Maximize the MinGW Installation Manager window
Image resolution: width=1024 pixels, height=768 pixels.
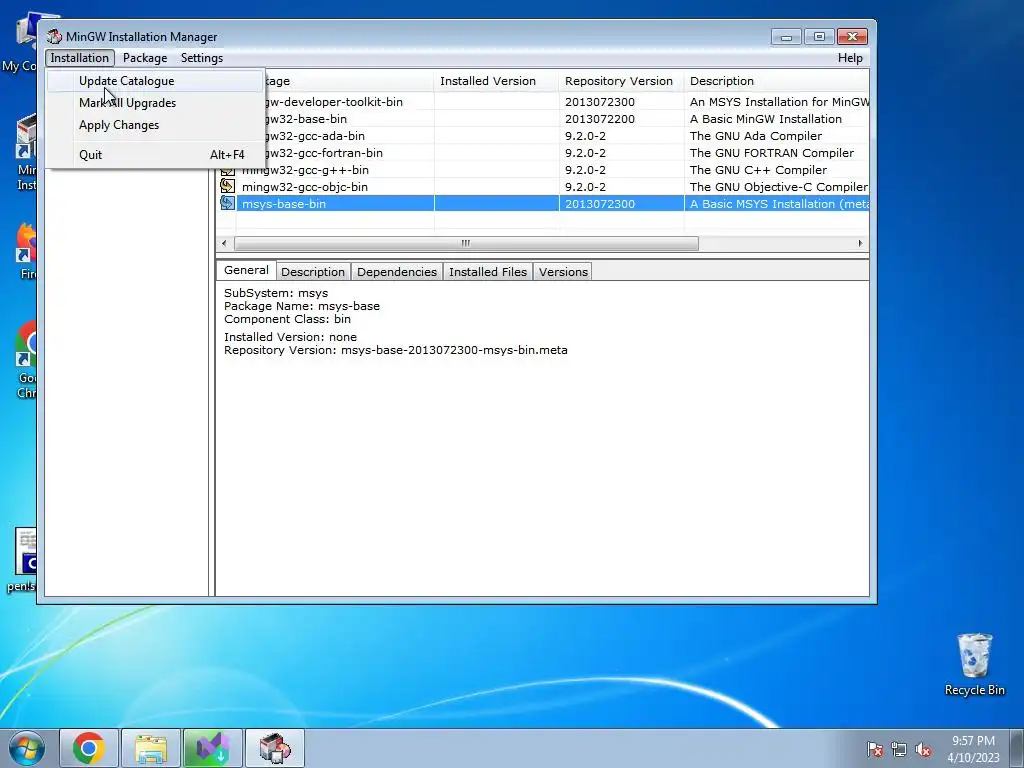819,37
